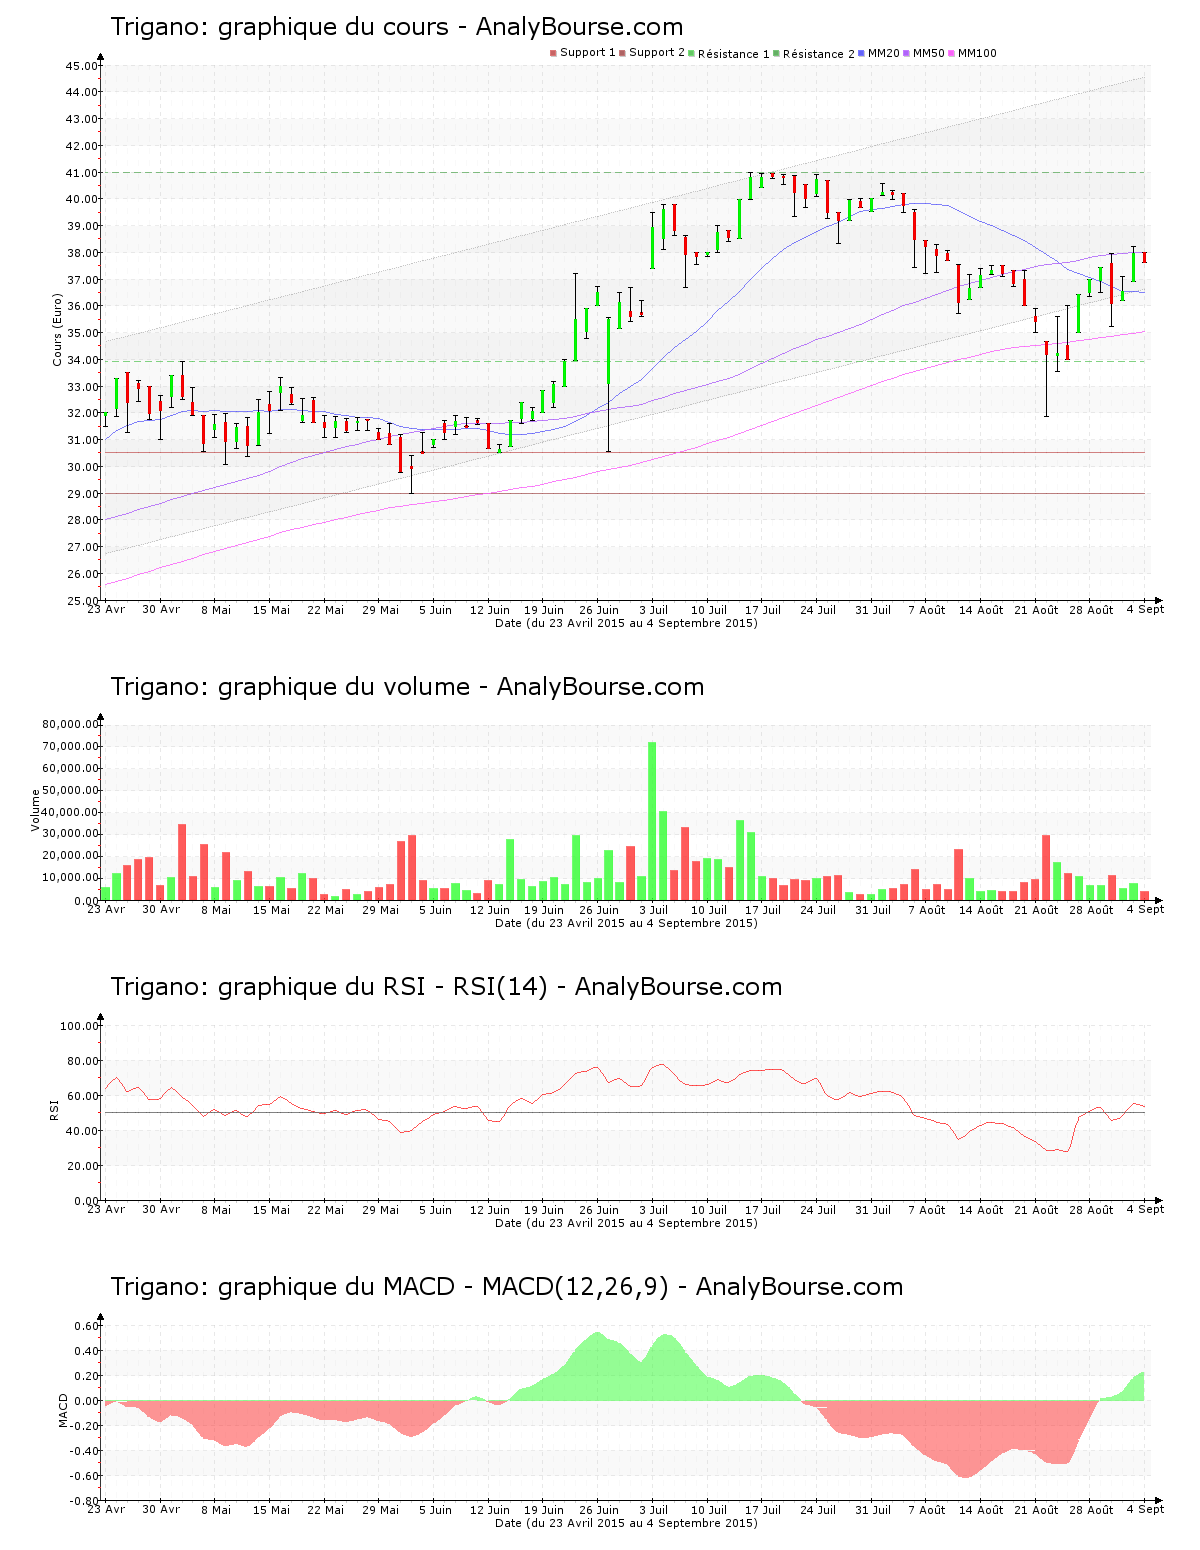Viewport: 1200px width, 1550px height.
Task: Click the 41.00 value on the price axis
Action: point(82,173)
